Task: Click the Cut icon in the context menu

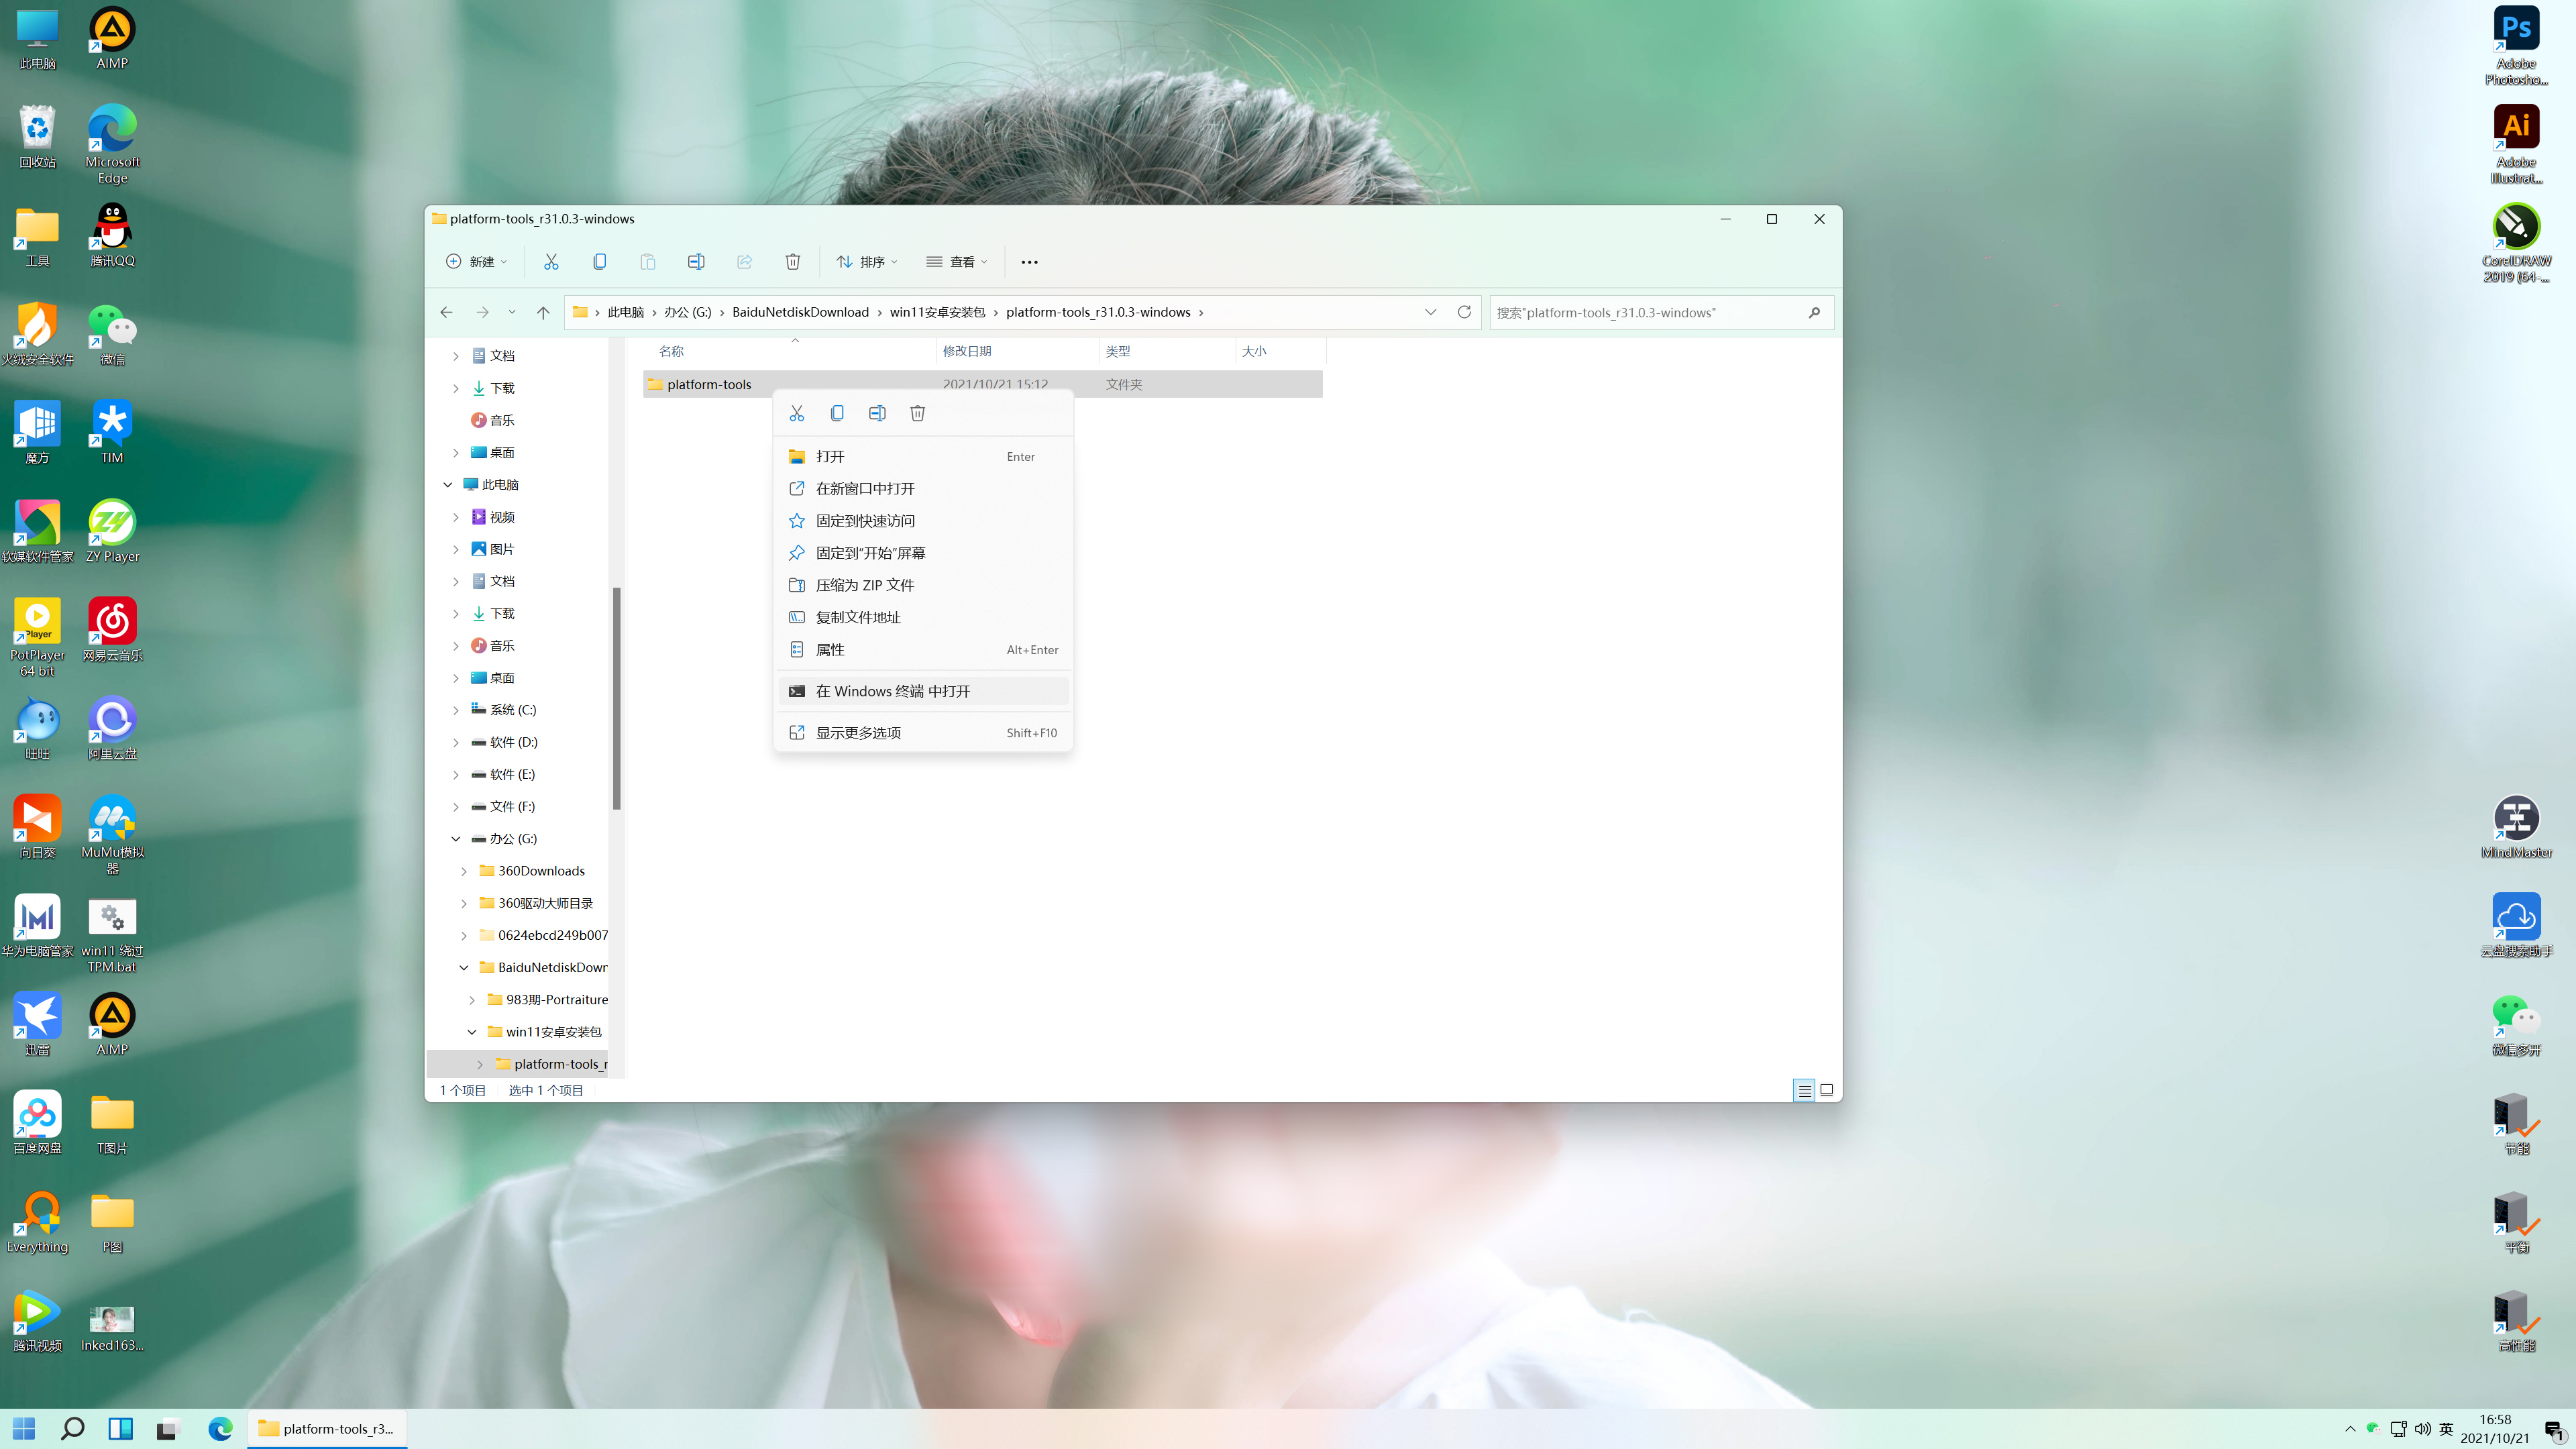Action: pos(796,412)
